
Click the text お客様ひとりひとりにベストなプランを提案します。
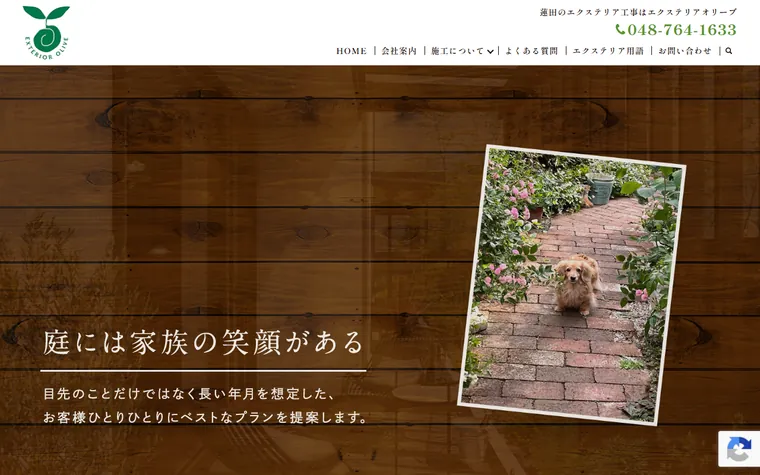(x=206, y=417)
